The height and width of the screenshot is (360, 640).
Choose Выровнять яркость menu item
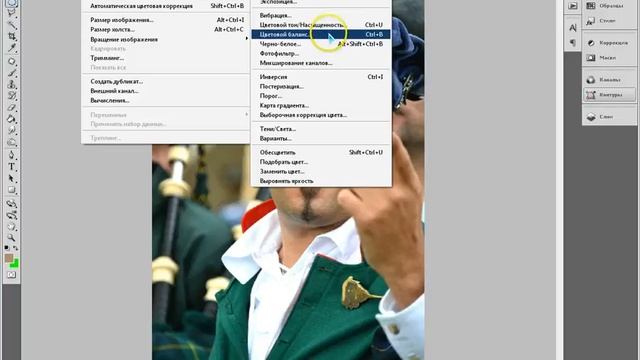(x=321, y=181)
